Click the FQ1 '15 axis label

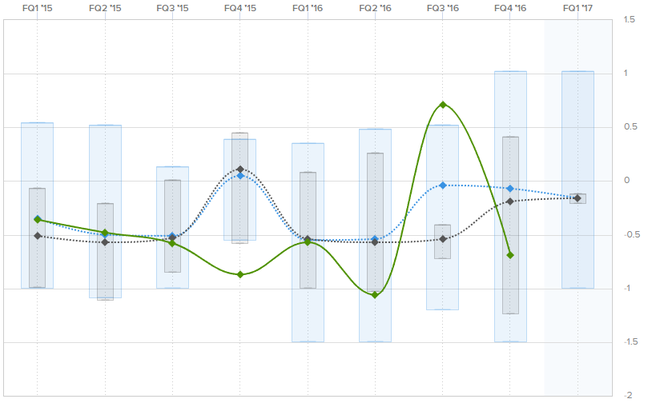click(37, 8)
